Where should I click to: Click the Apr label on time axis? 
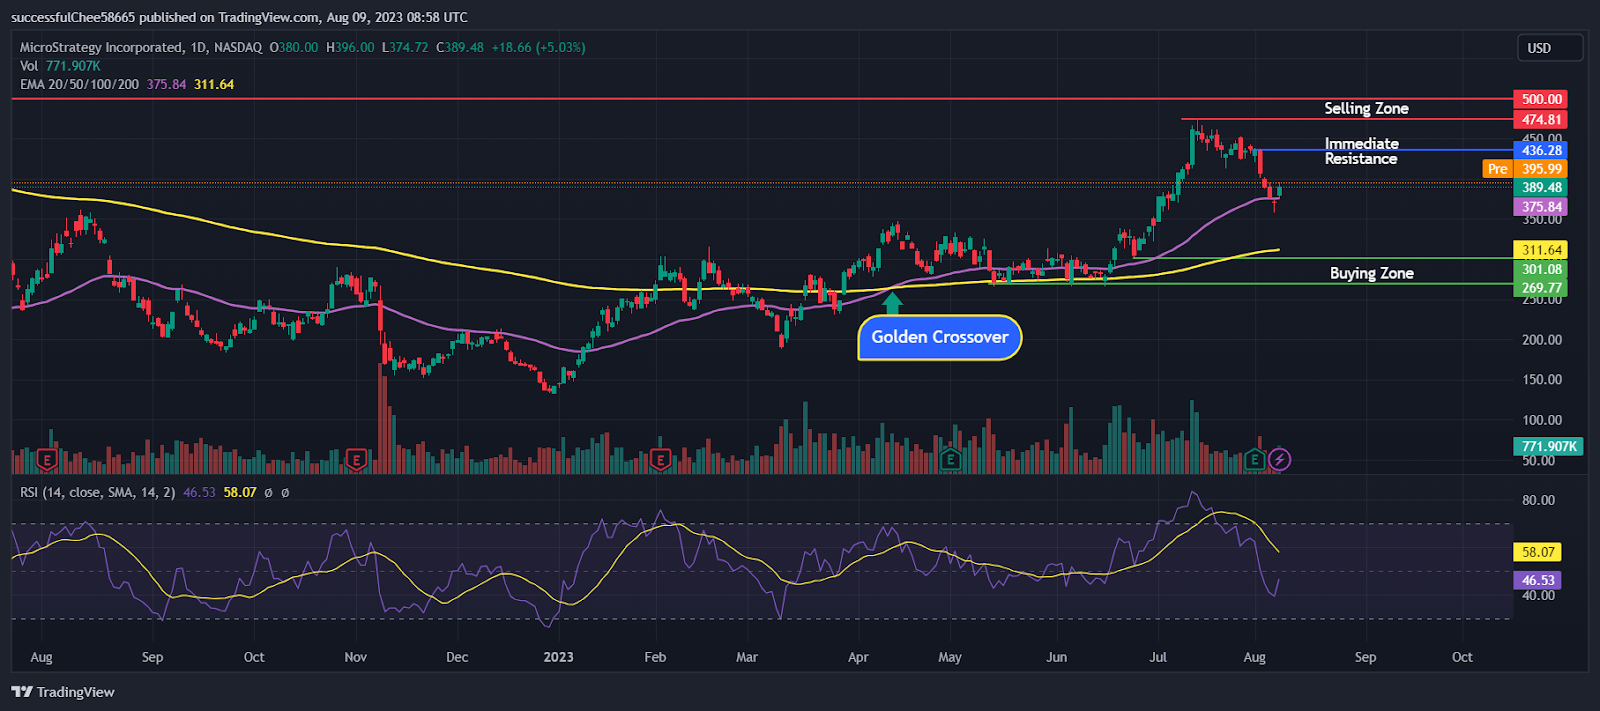858,657
